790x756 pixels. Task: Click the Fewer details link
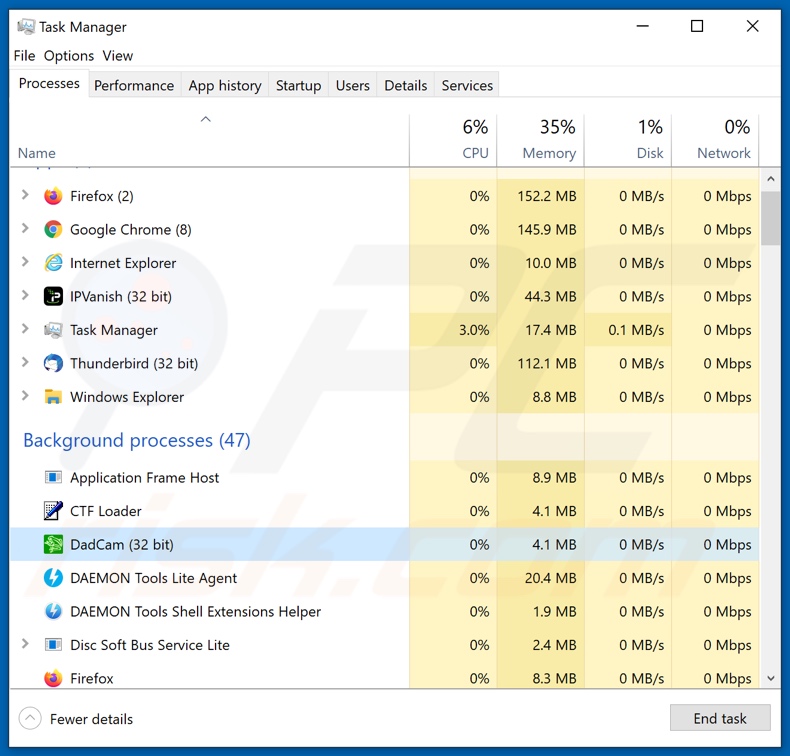coord(91,719)
